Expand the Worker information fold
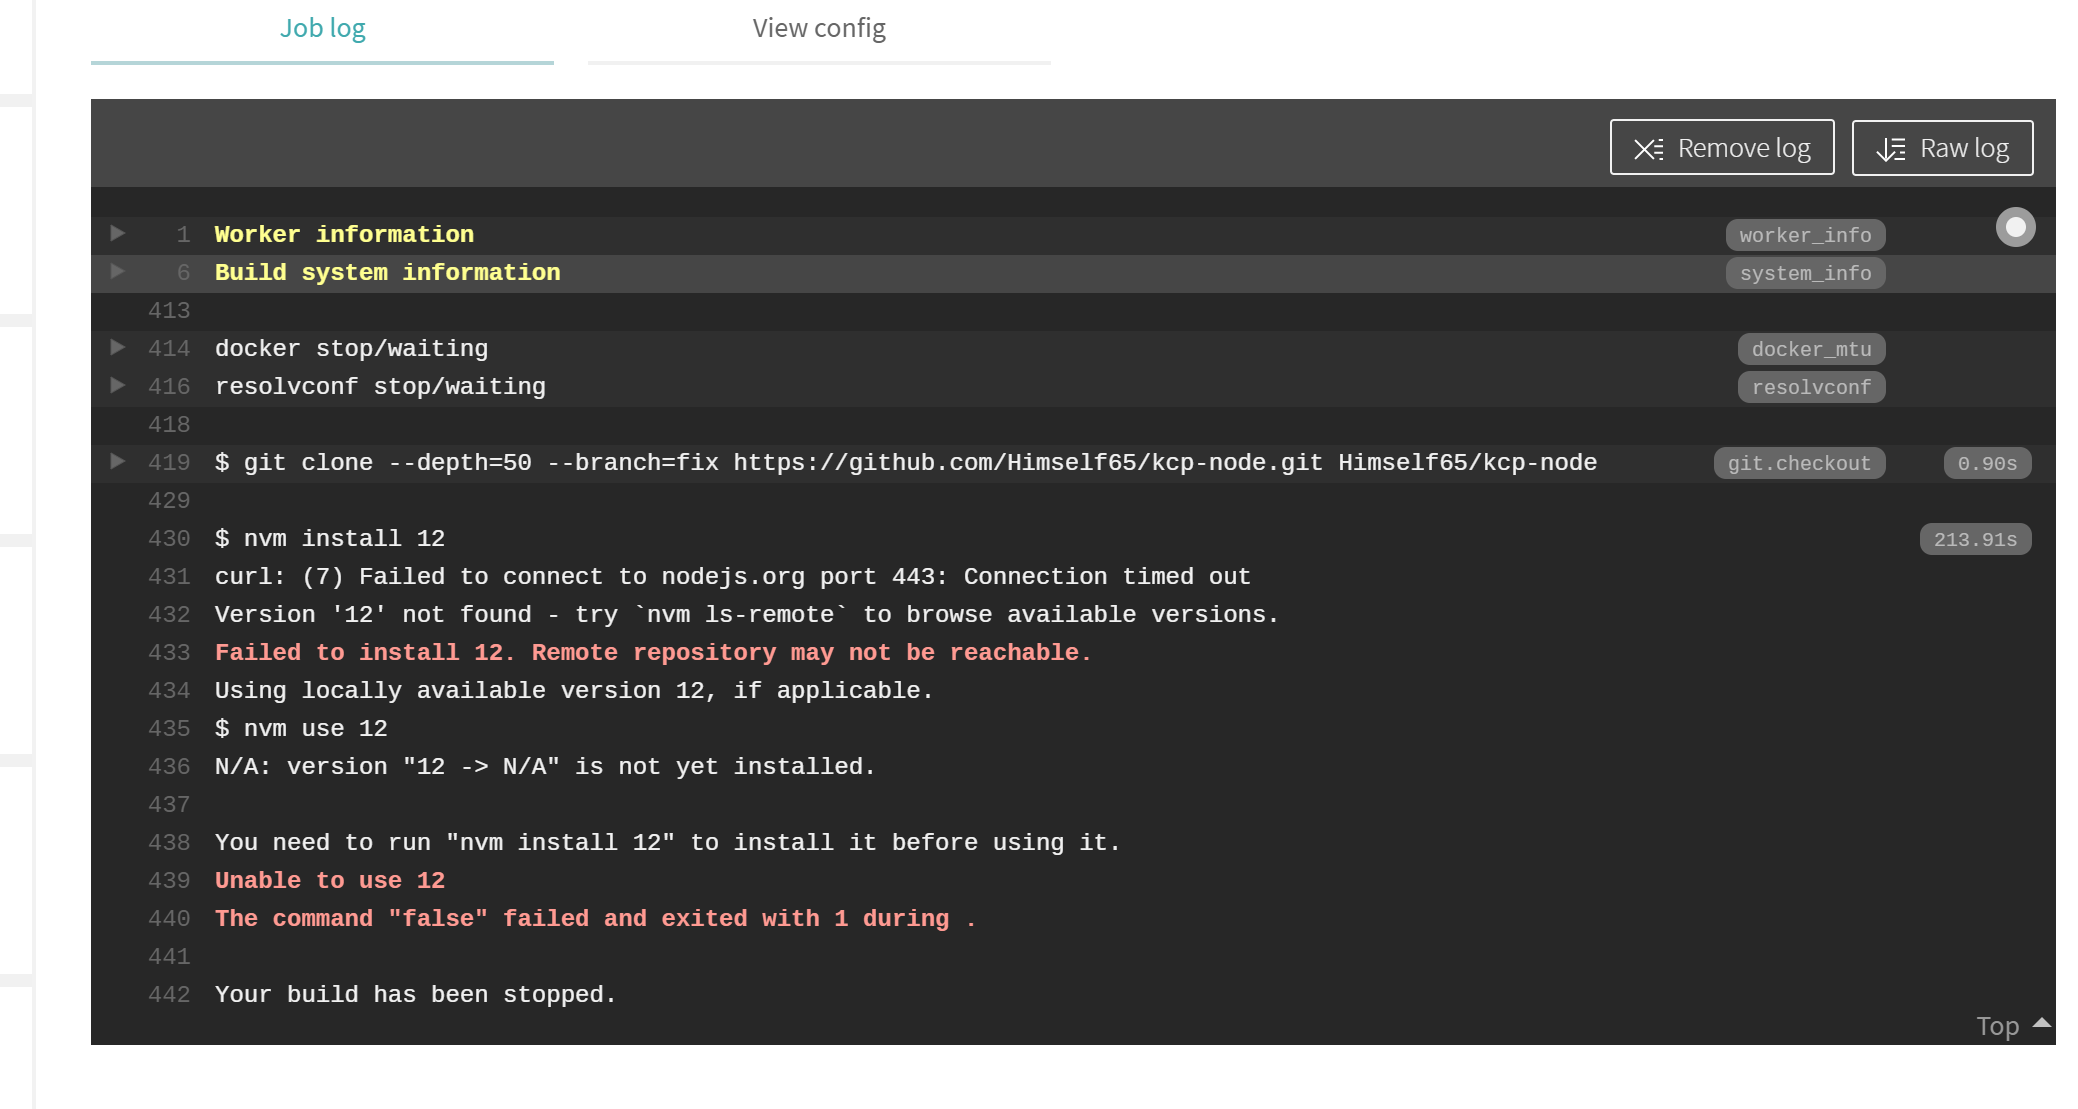 (x=118, y=233)
